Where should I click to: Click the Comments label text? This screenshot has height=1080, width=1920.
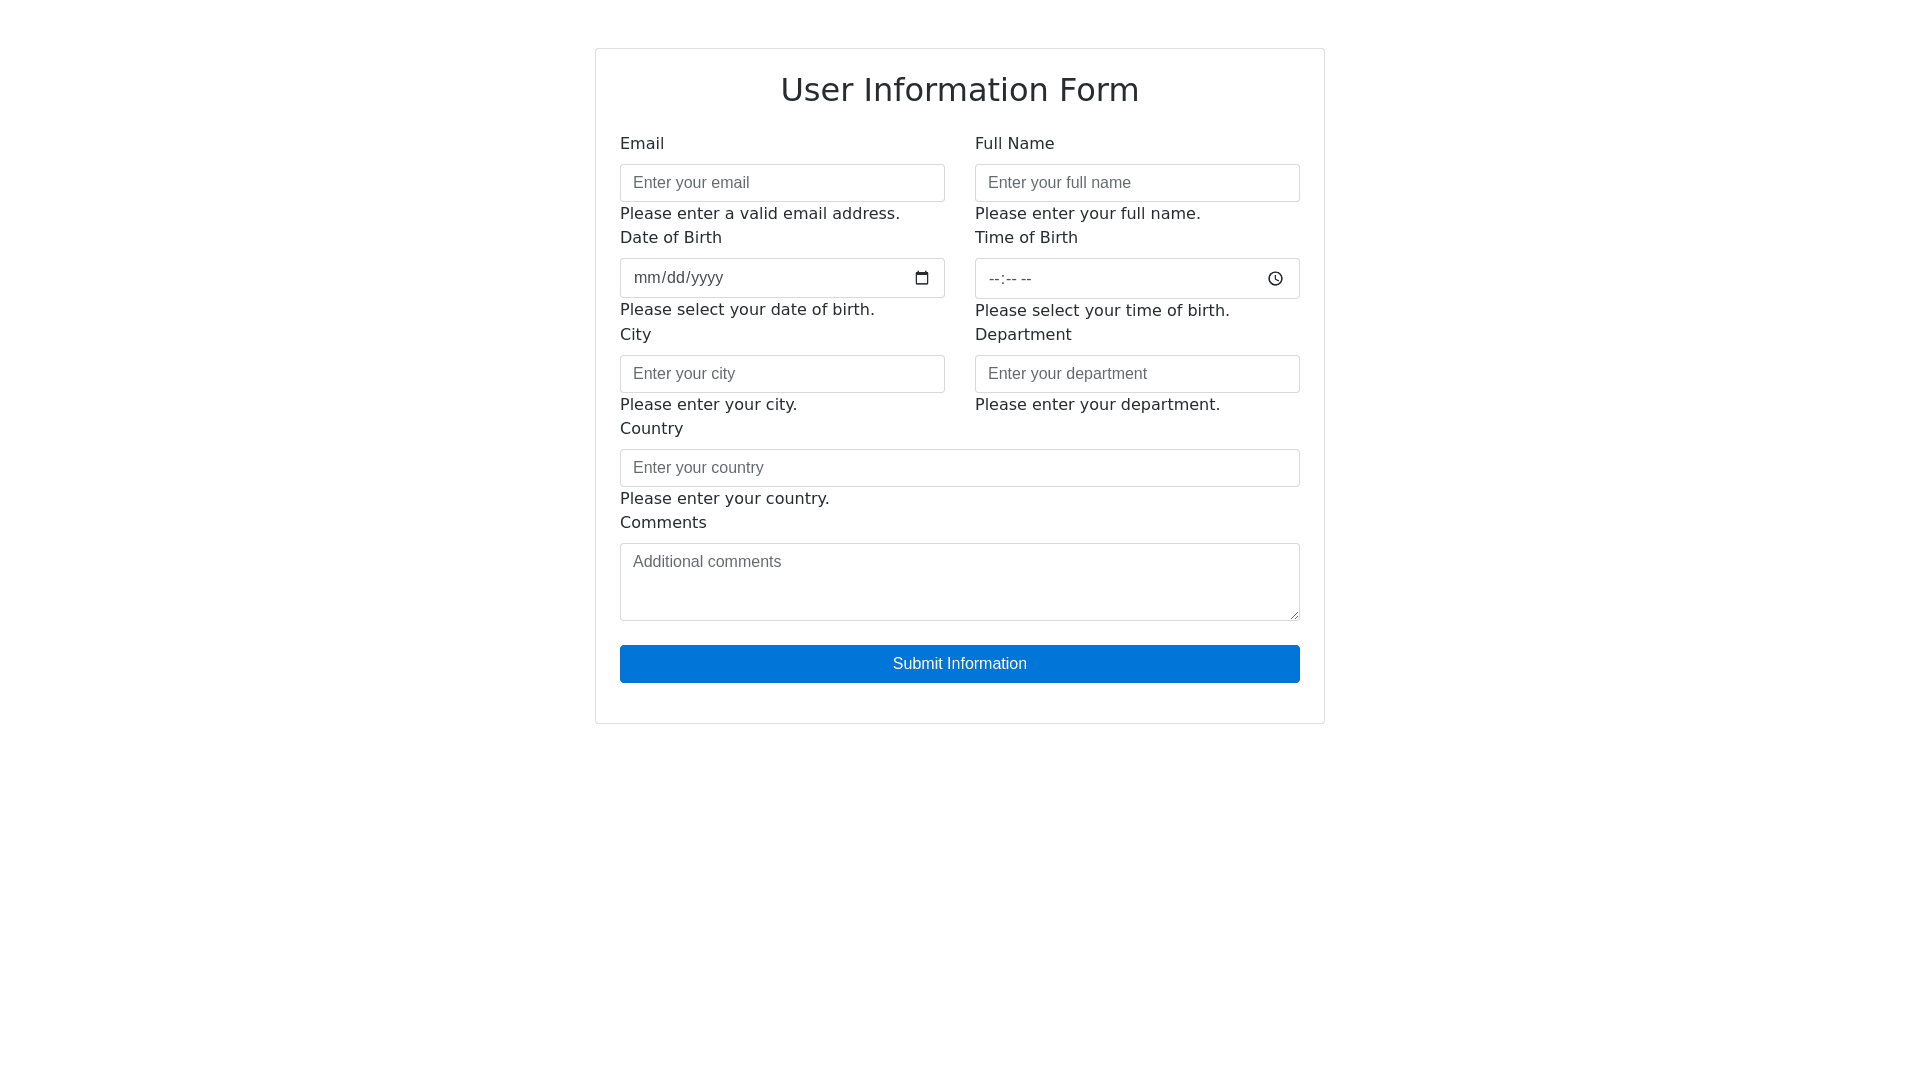tap(663, 523)
